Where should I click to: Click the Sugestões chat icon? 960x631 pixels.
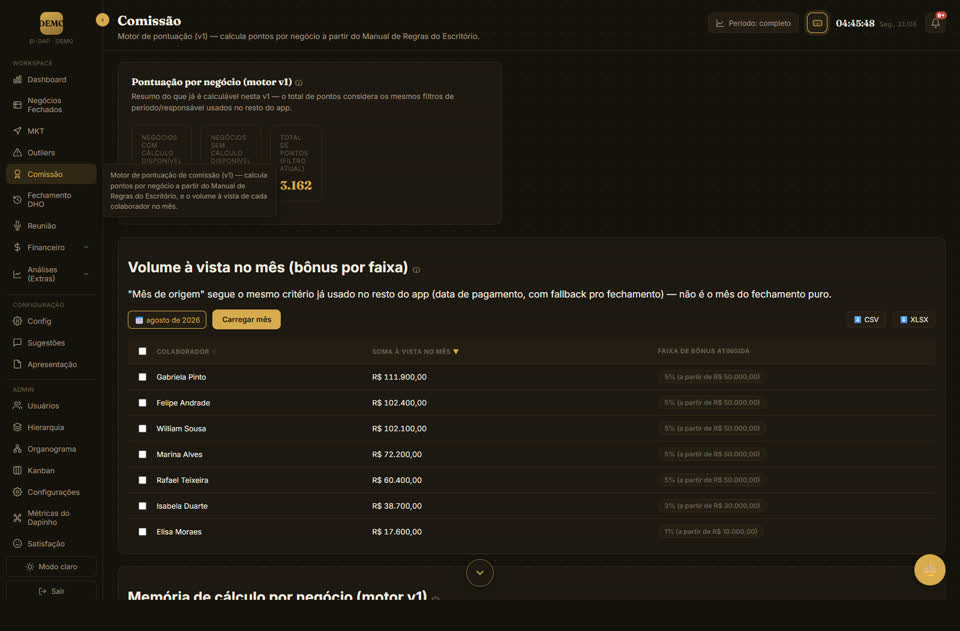pos(17,343)
